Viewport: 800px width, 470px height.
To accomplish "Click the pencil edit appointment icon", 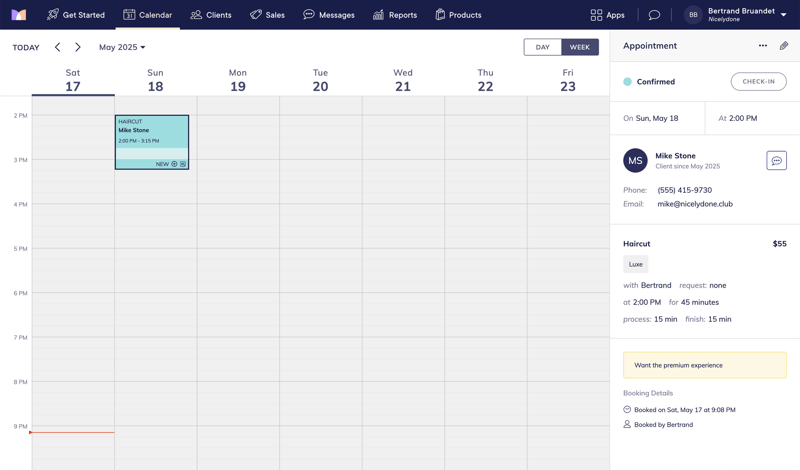I will pyautogui.click(x=784, y=46).
